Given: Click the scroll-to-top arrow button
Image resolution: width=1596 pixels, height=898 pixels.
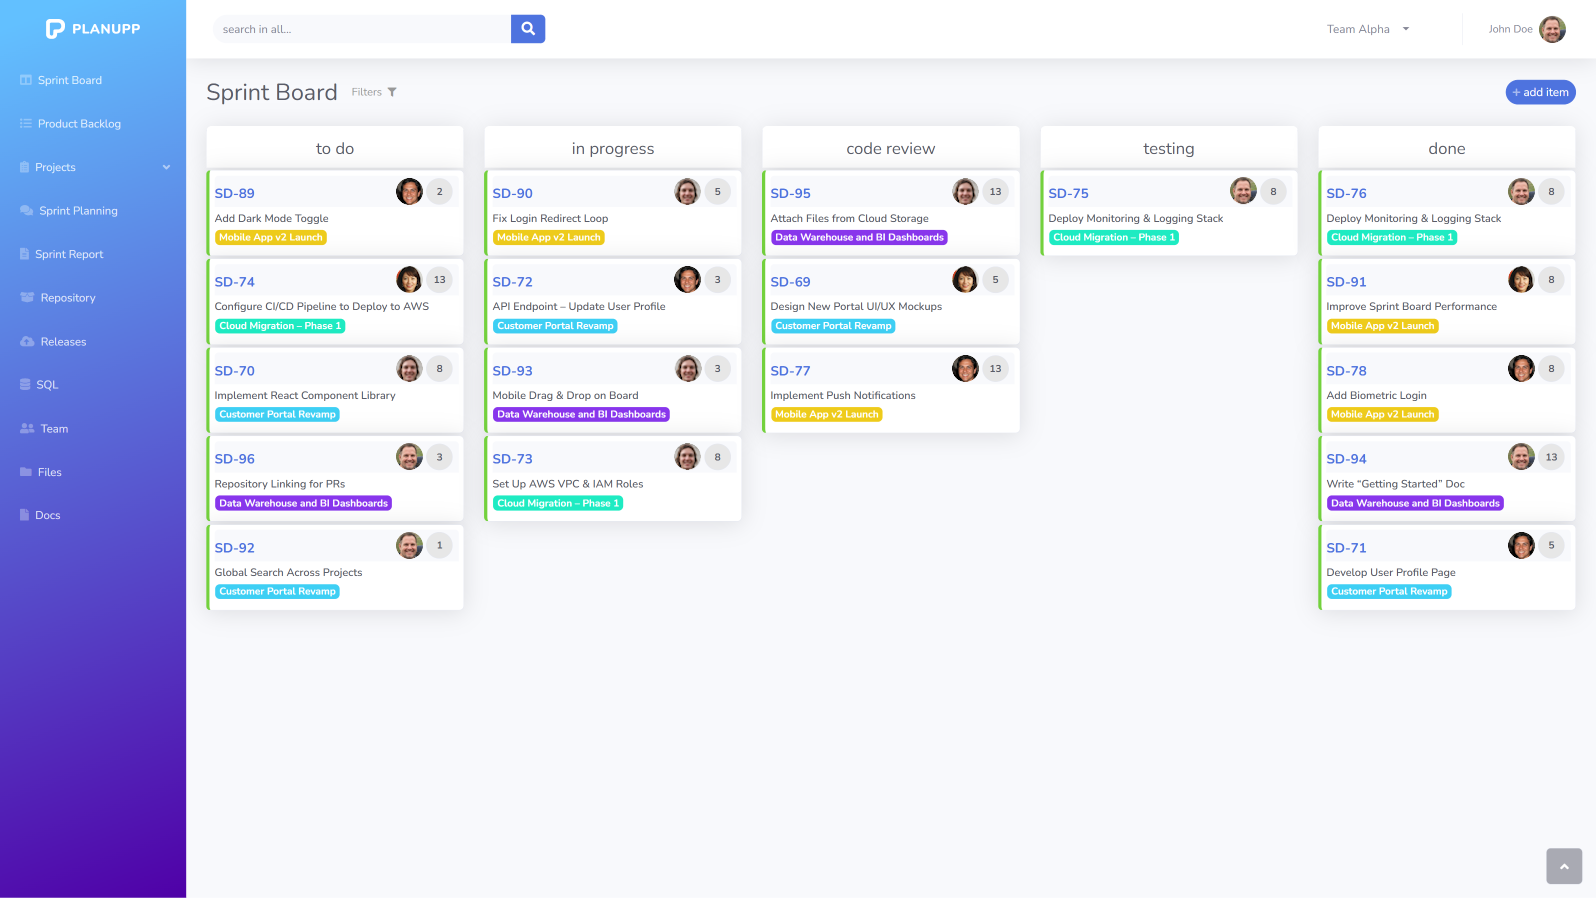Looking at the screenshot, I should (x=1564, y=866).
